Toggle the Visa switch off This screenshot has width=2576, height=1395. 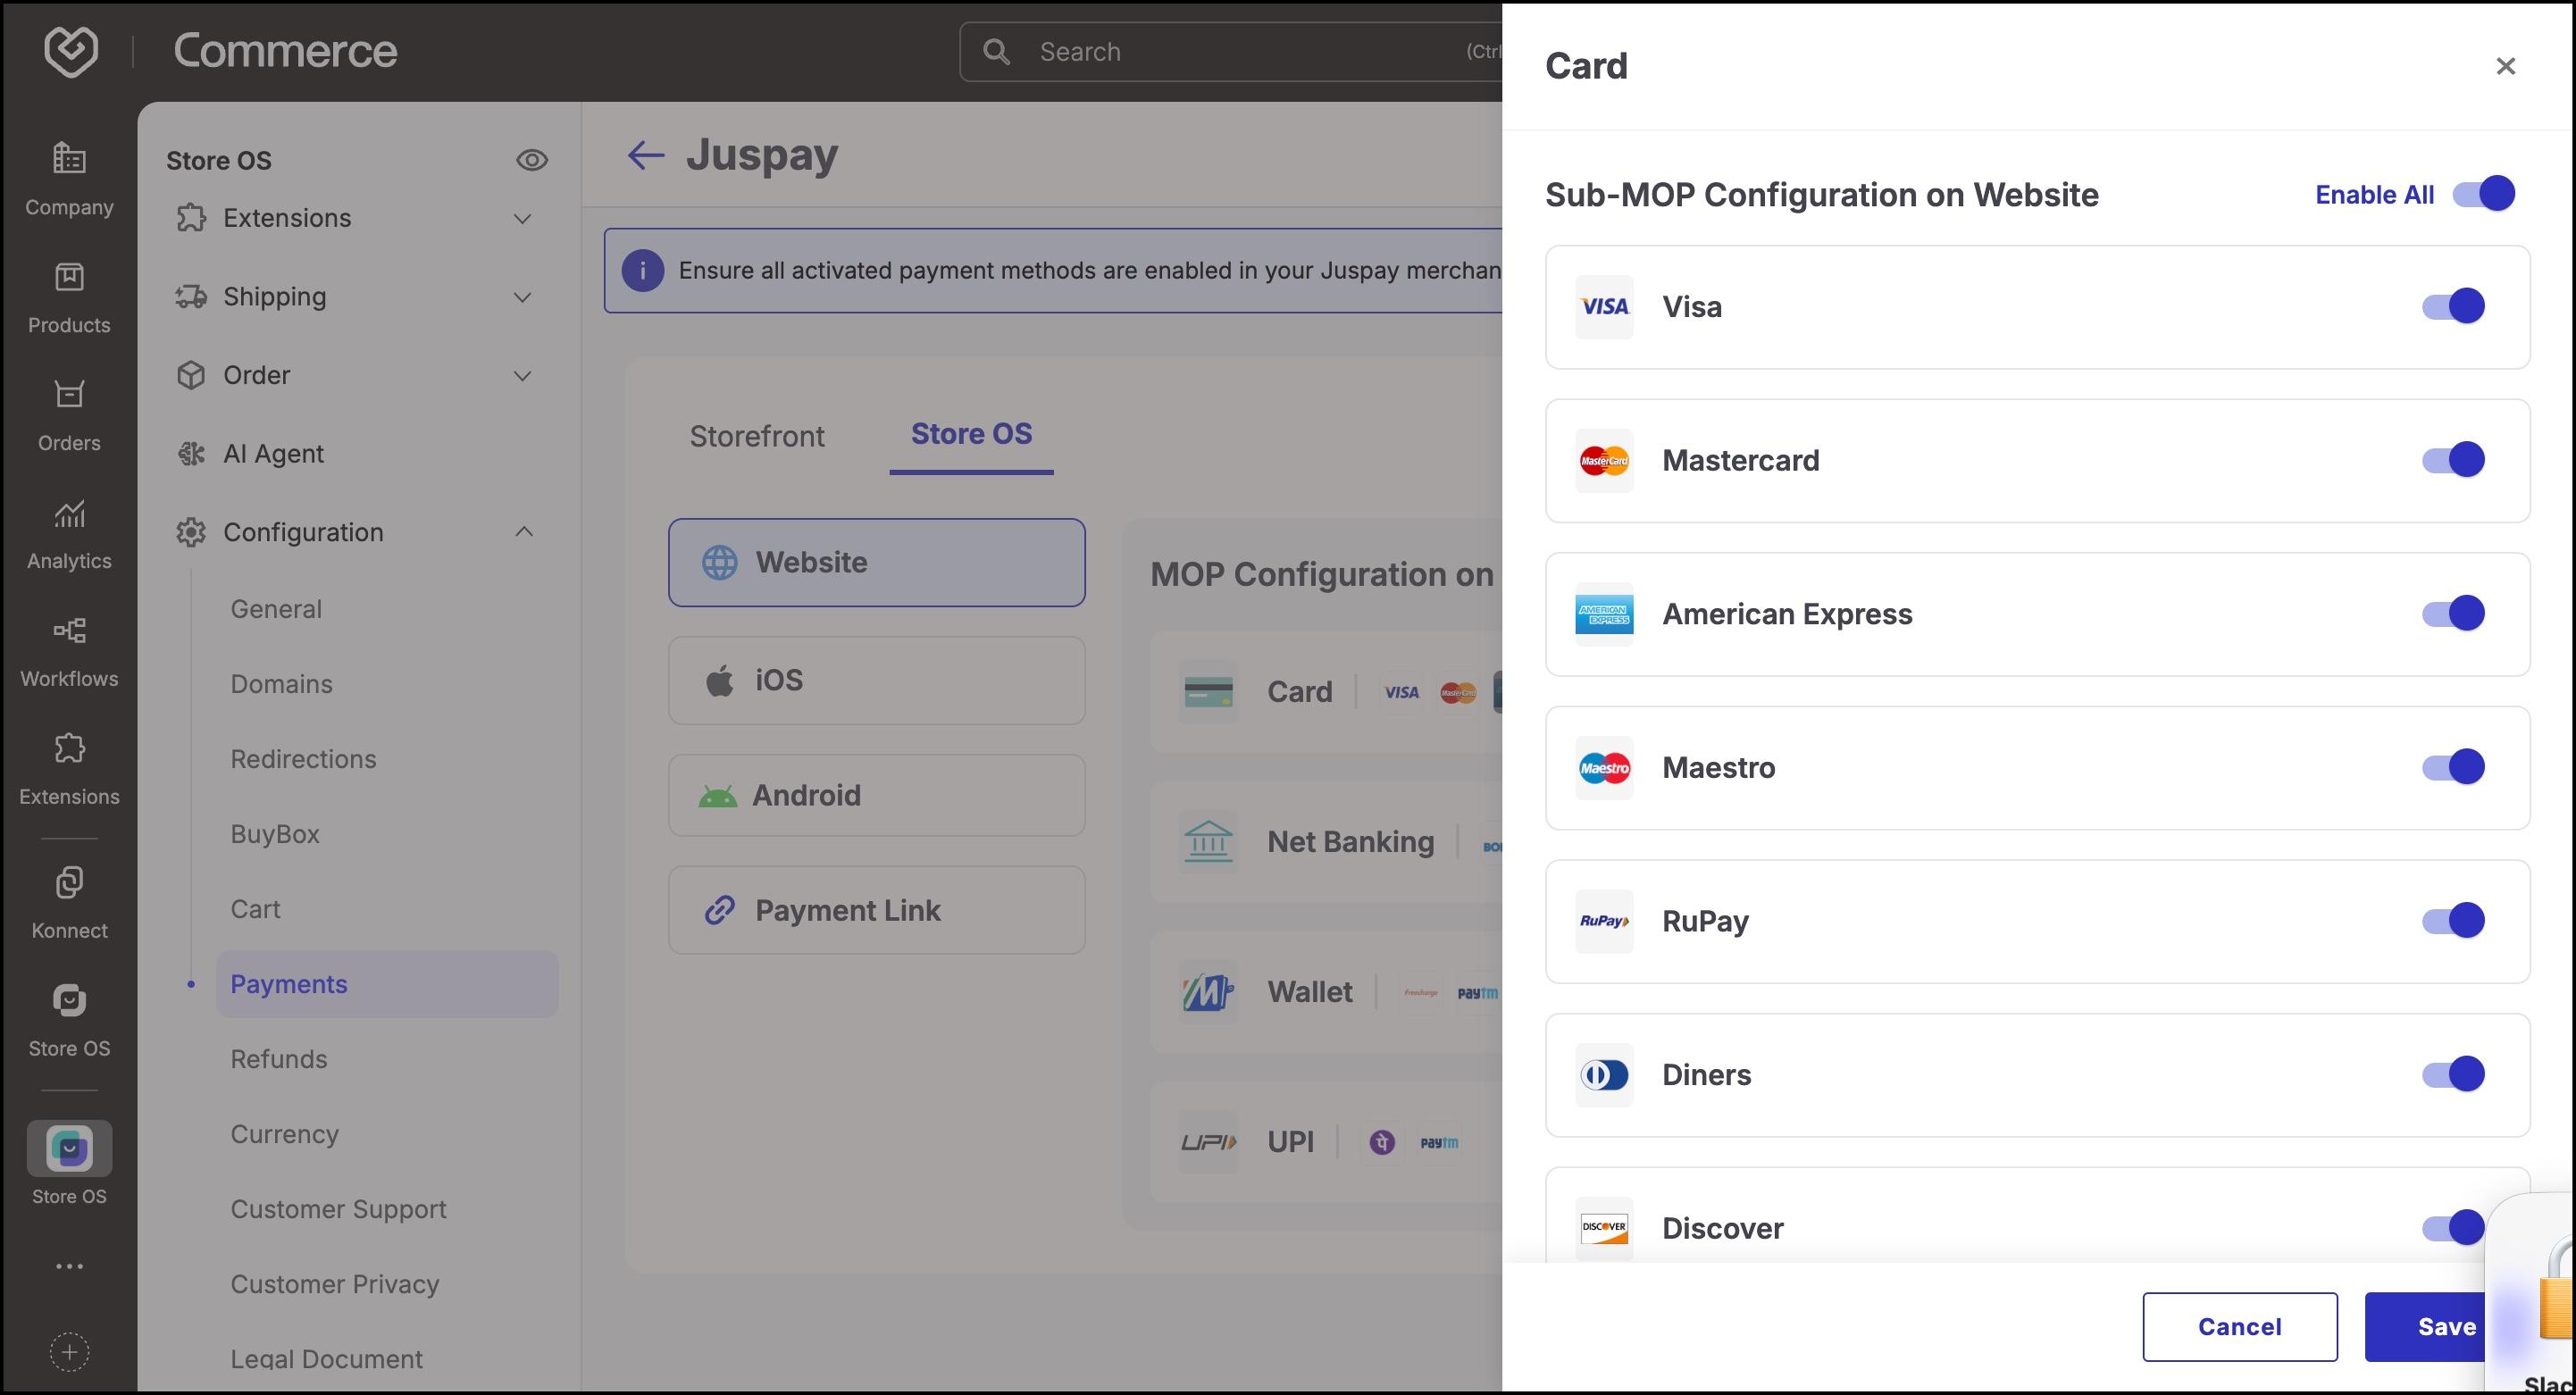(2453, 306)
